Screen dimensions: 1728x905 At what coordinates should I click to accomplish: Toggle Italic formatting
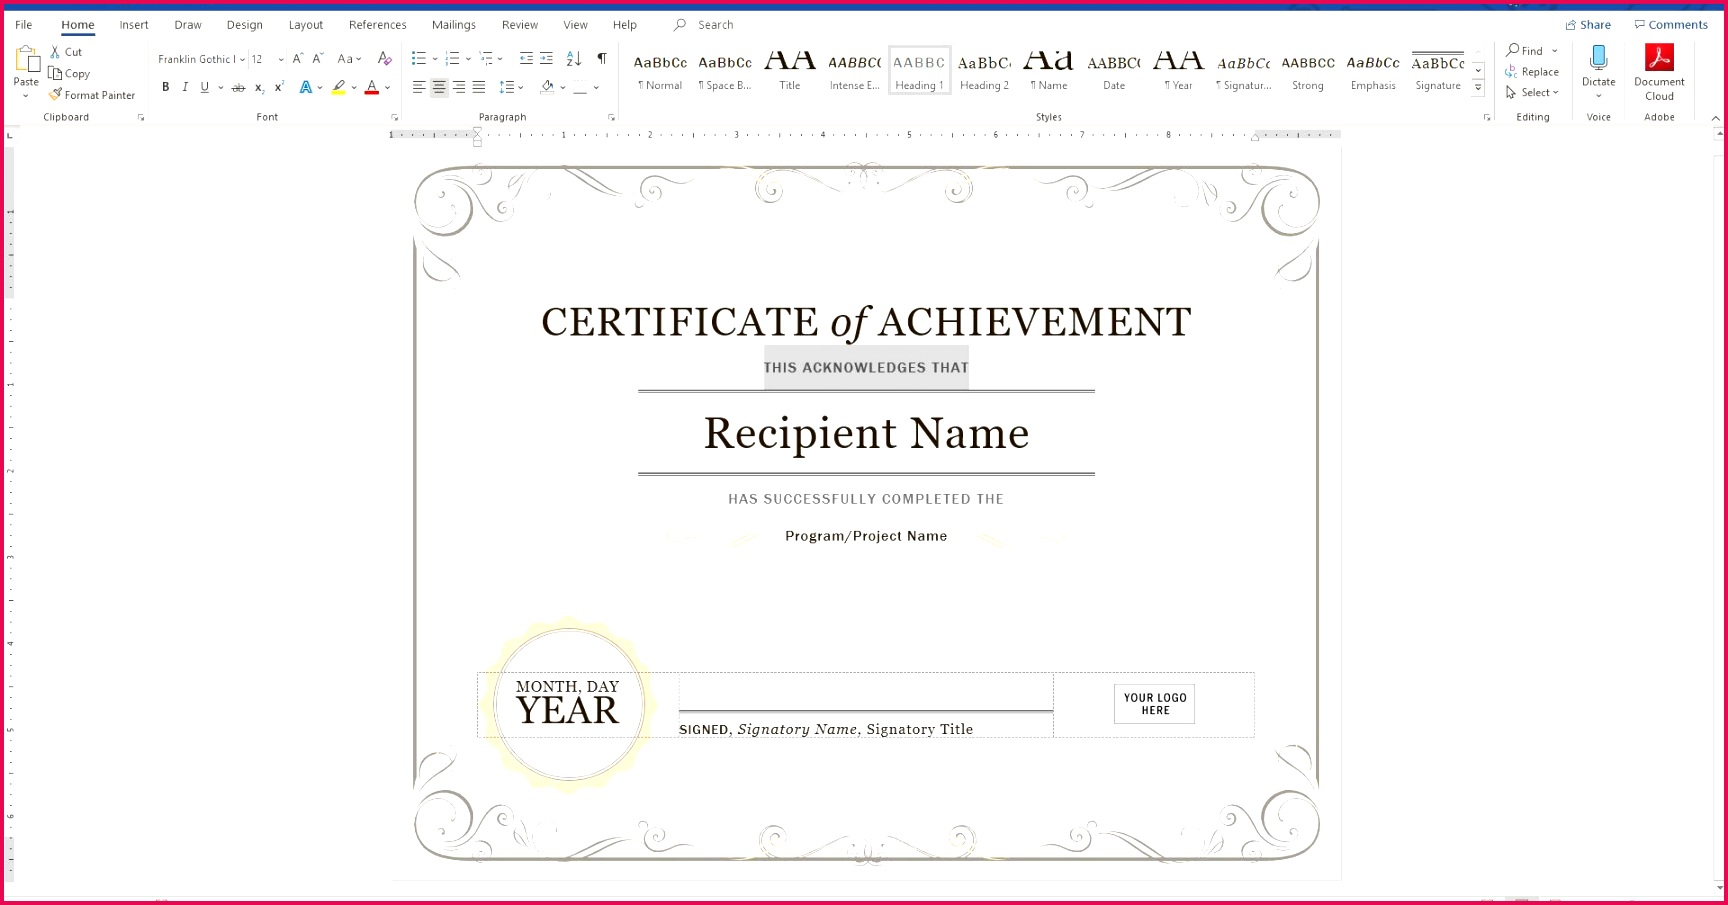(185, 88)
